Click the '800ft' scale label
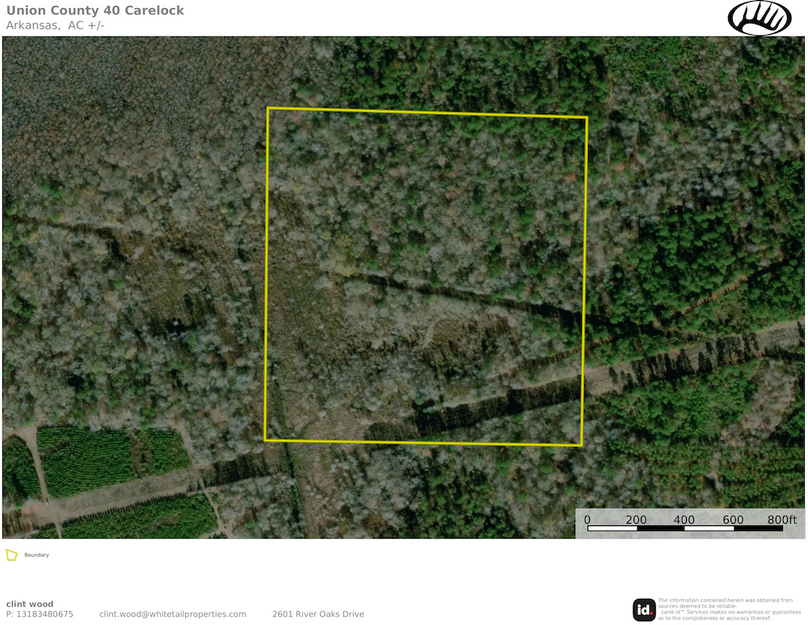 pos(782,519)
